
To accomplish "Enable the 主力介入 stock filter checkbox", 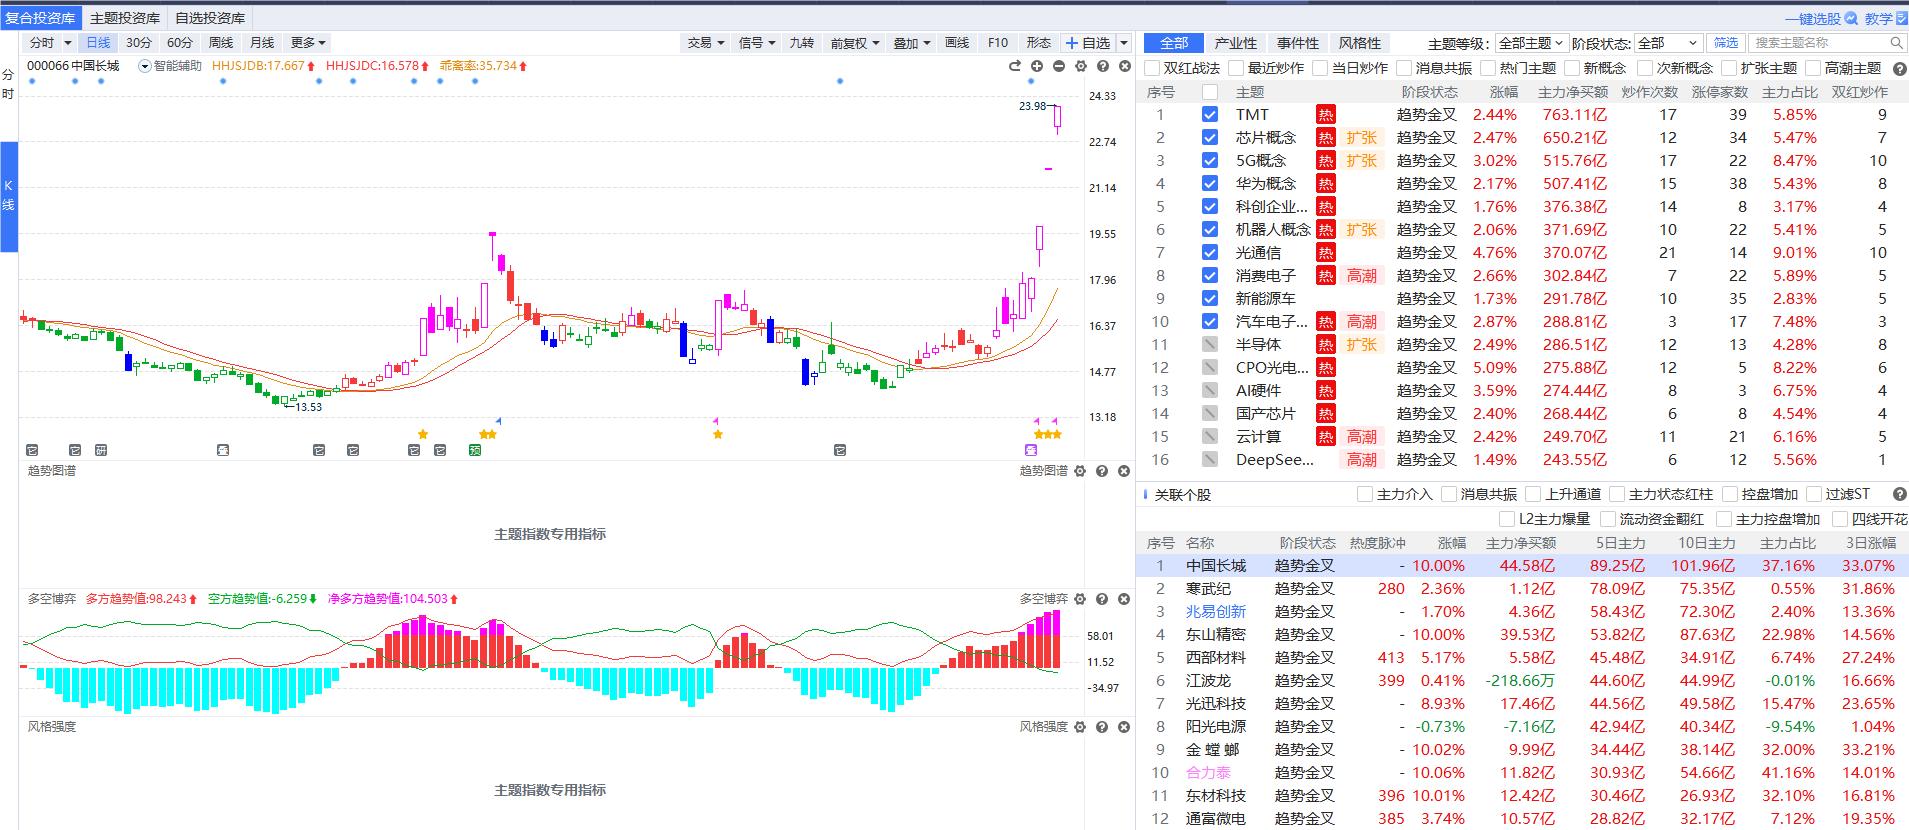I will [x=1365, y=494].
